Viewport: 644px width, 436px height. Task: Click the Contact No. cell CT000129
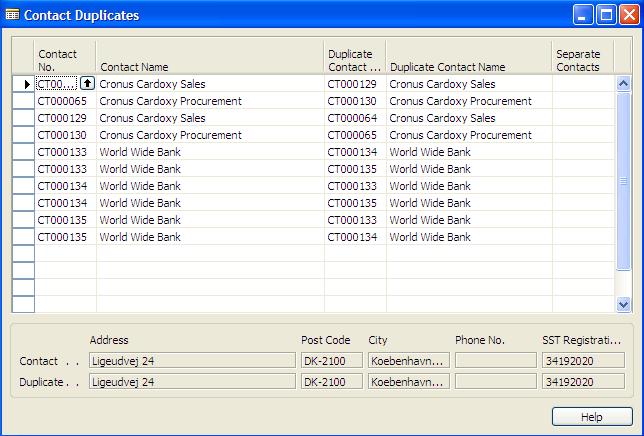pos(65,118)
